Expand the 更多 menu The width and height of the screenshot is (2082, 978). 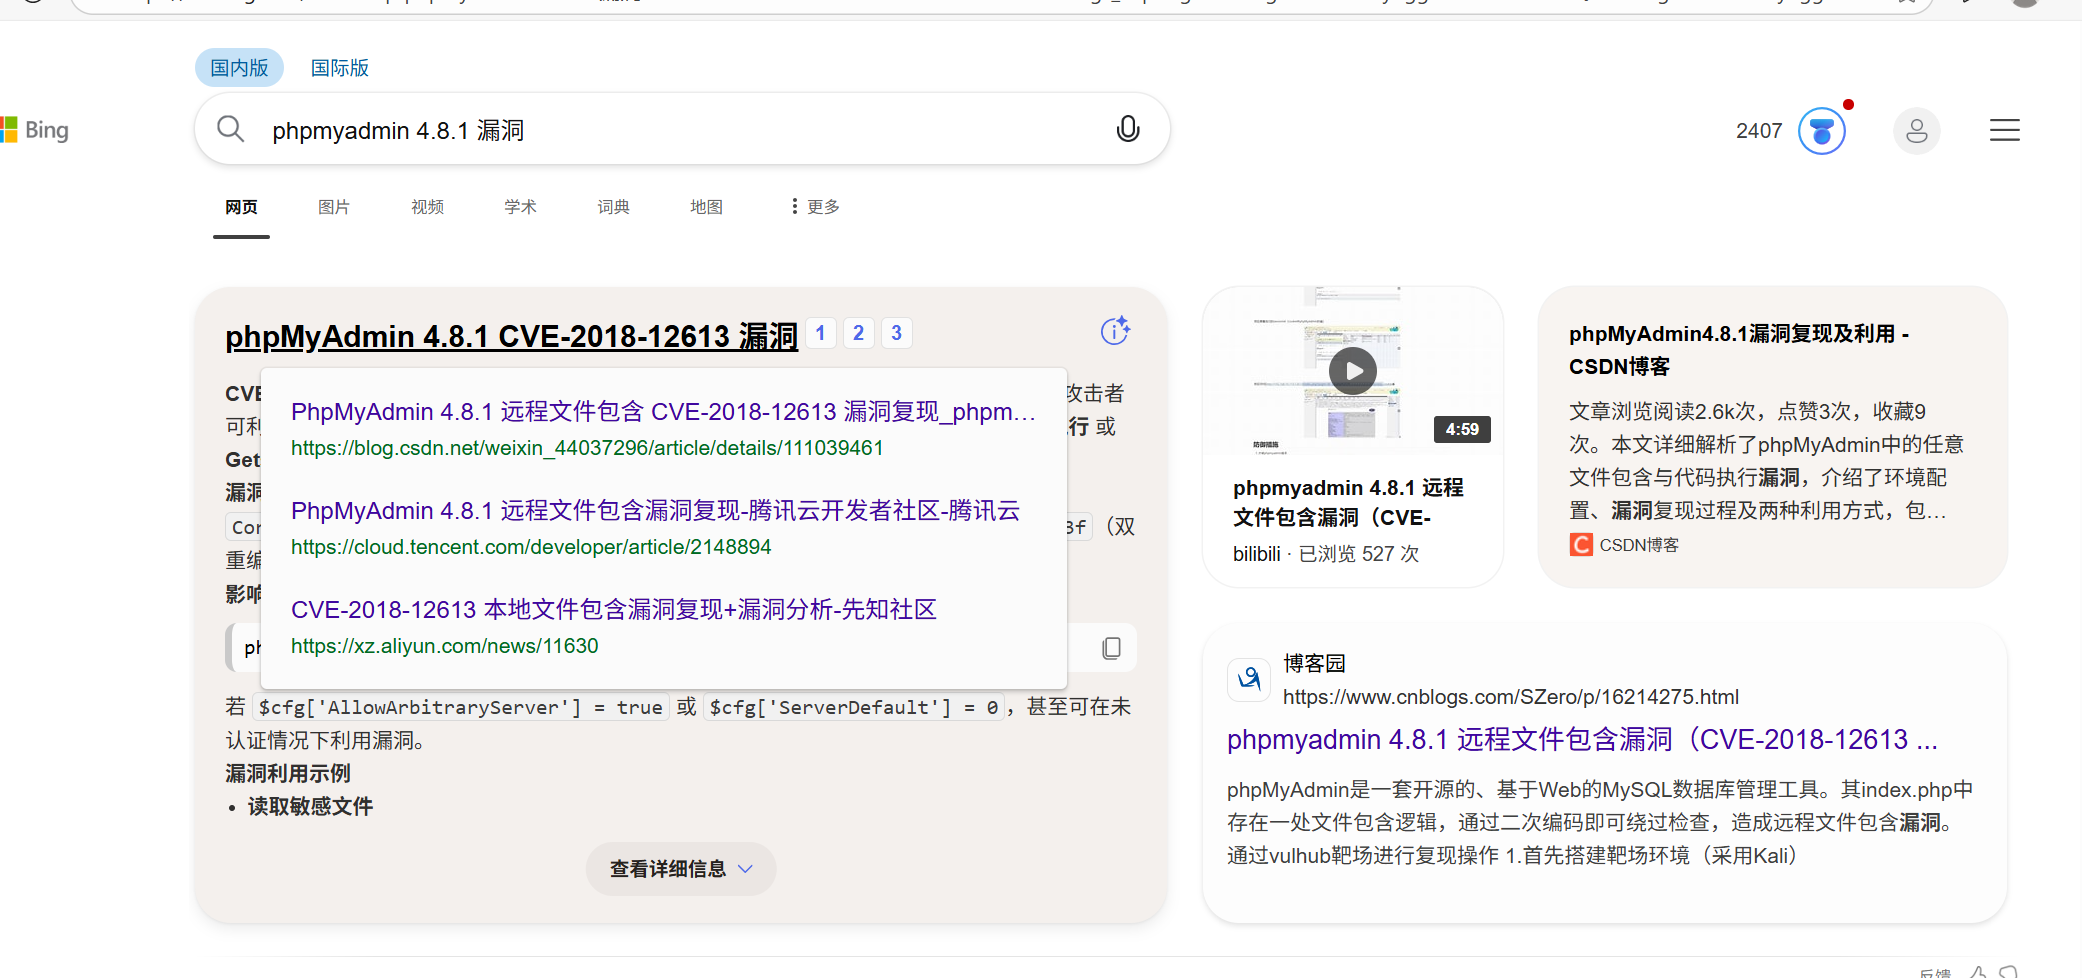pos(815,207)
